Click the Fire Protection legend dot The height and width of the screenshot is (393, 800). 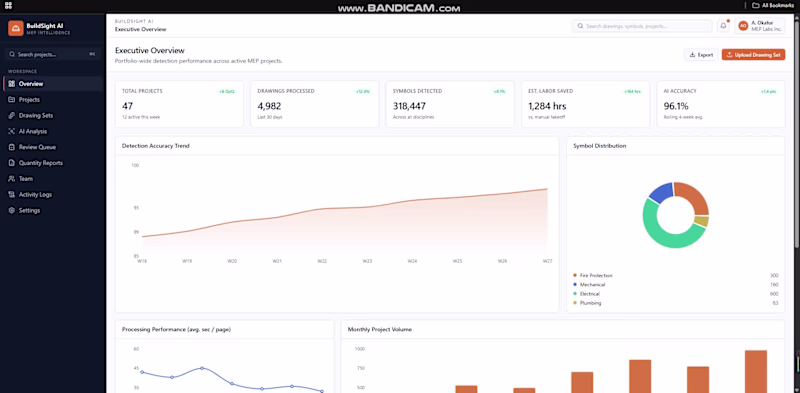(x=575, y=276)
